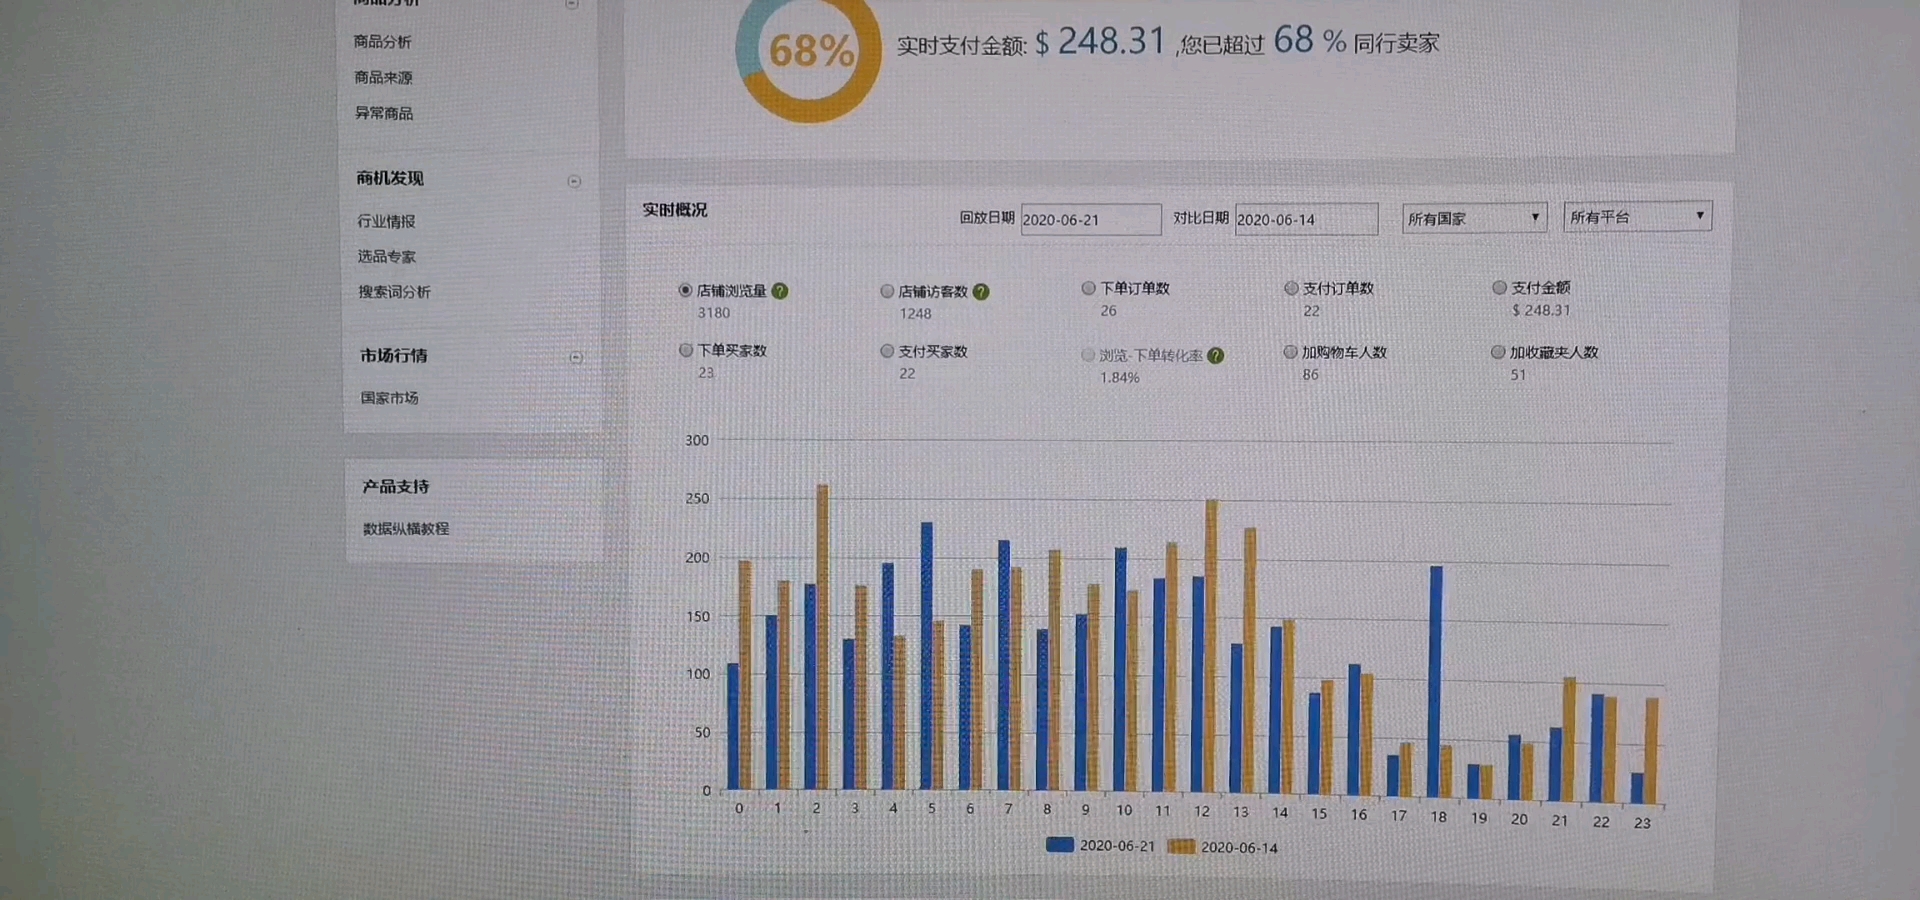Click the 市场行情 section header
Image resolution: width=1920 pixels, height=900 pixels.
[x=394, y=355]
